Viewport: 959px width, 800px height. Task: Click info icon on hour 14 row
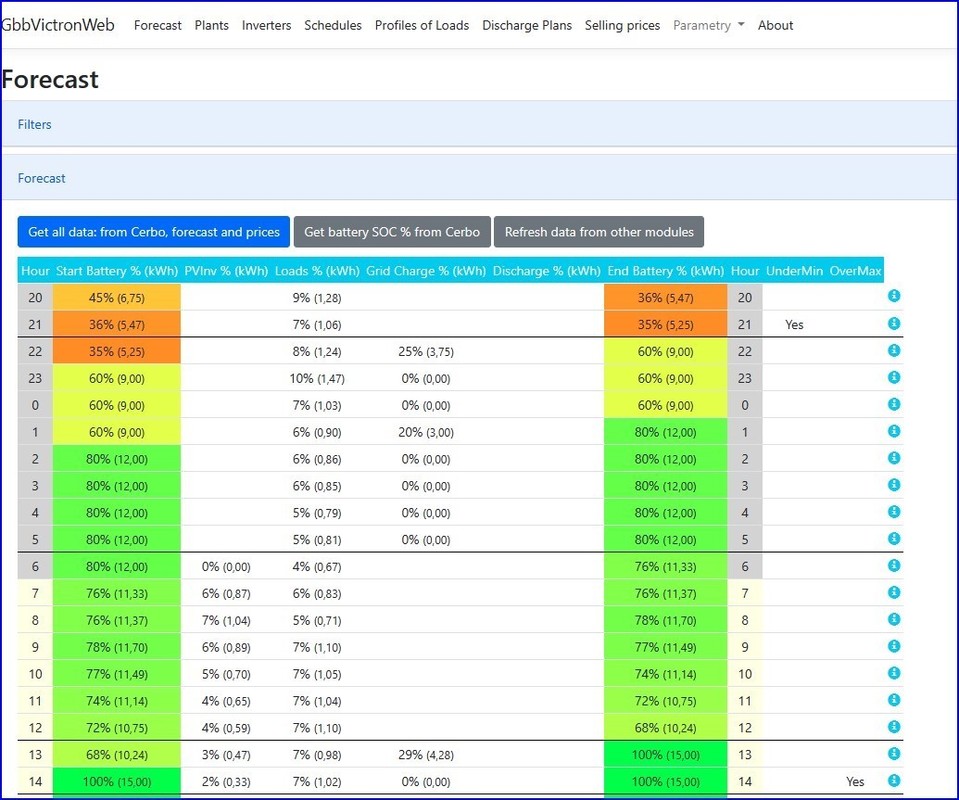(894, 781)
